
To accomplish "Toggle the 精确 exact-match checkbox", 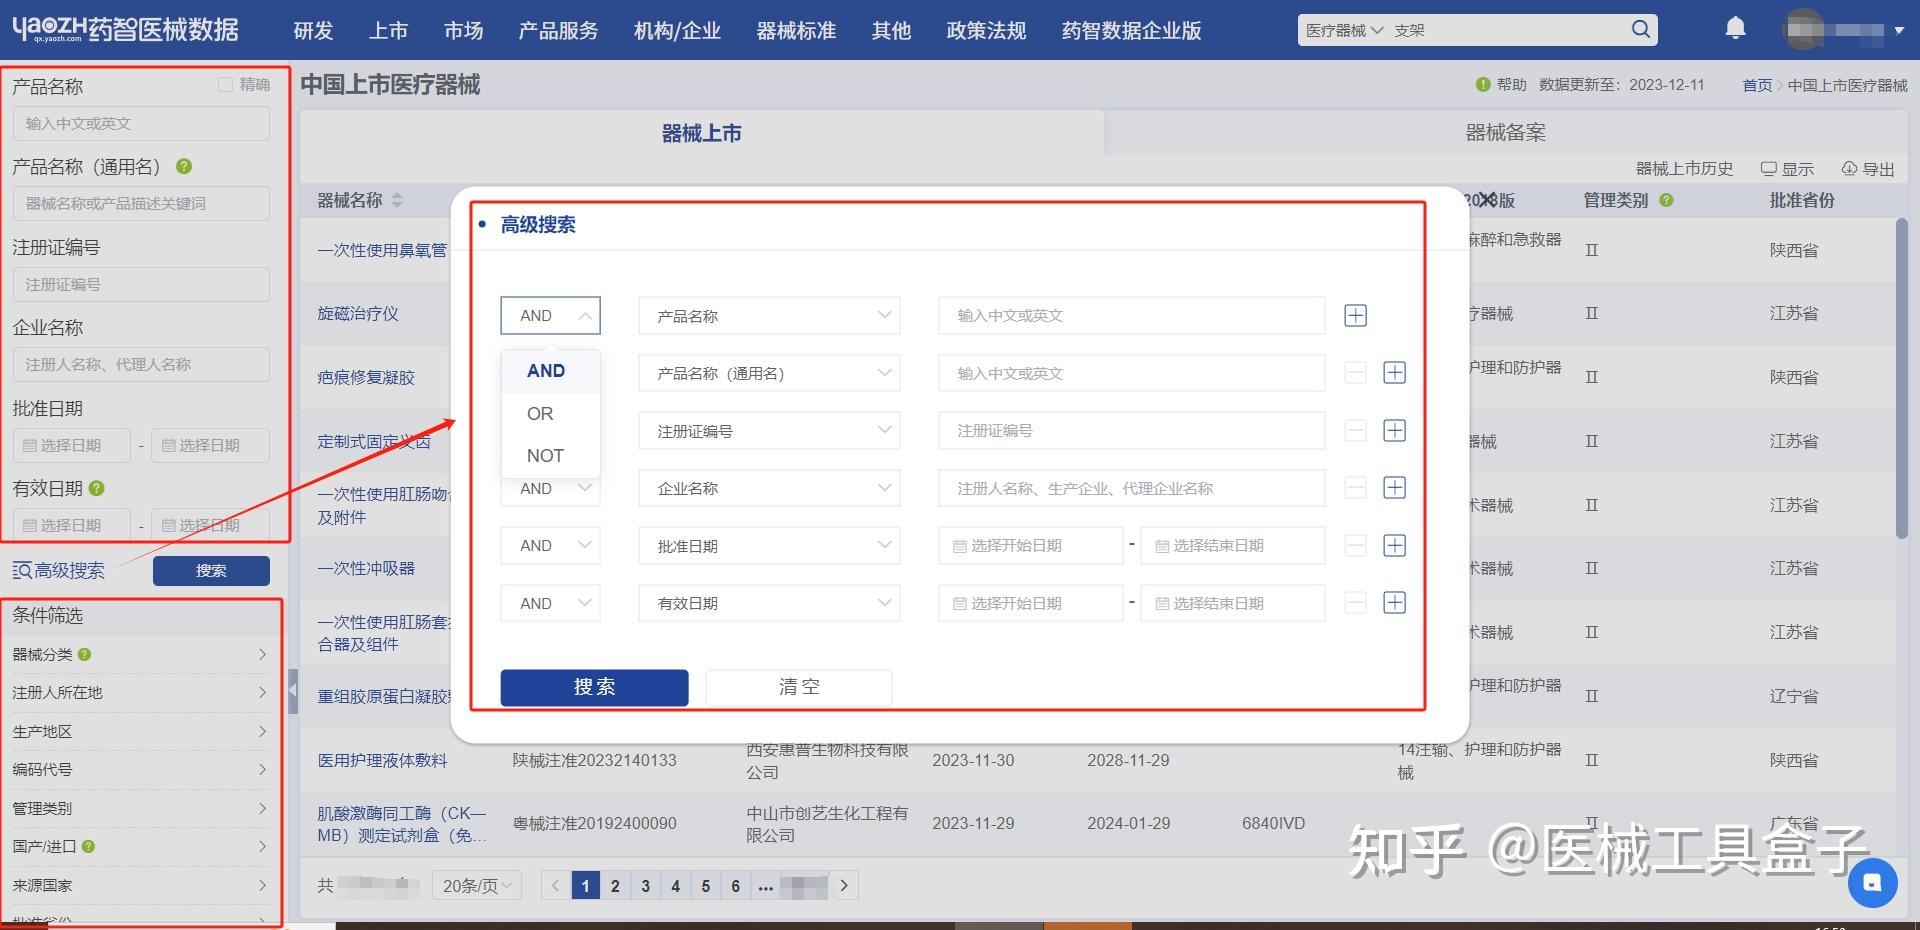I will tap(226, 85).
